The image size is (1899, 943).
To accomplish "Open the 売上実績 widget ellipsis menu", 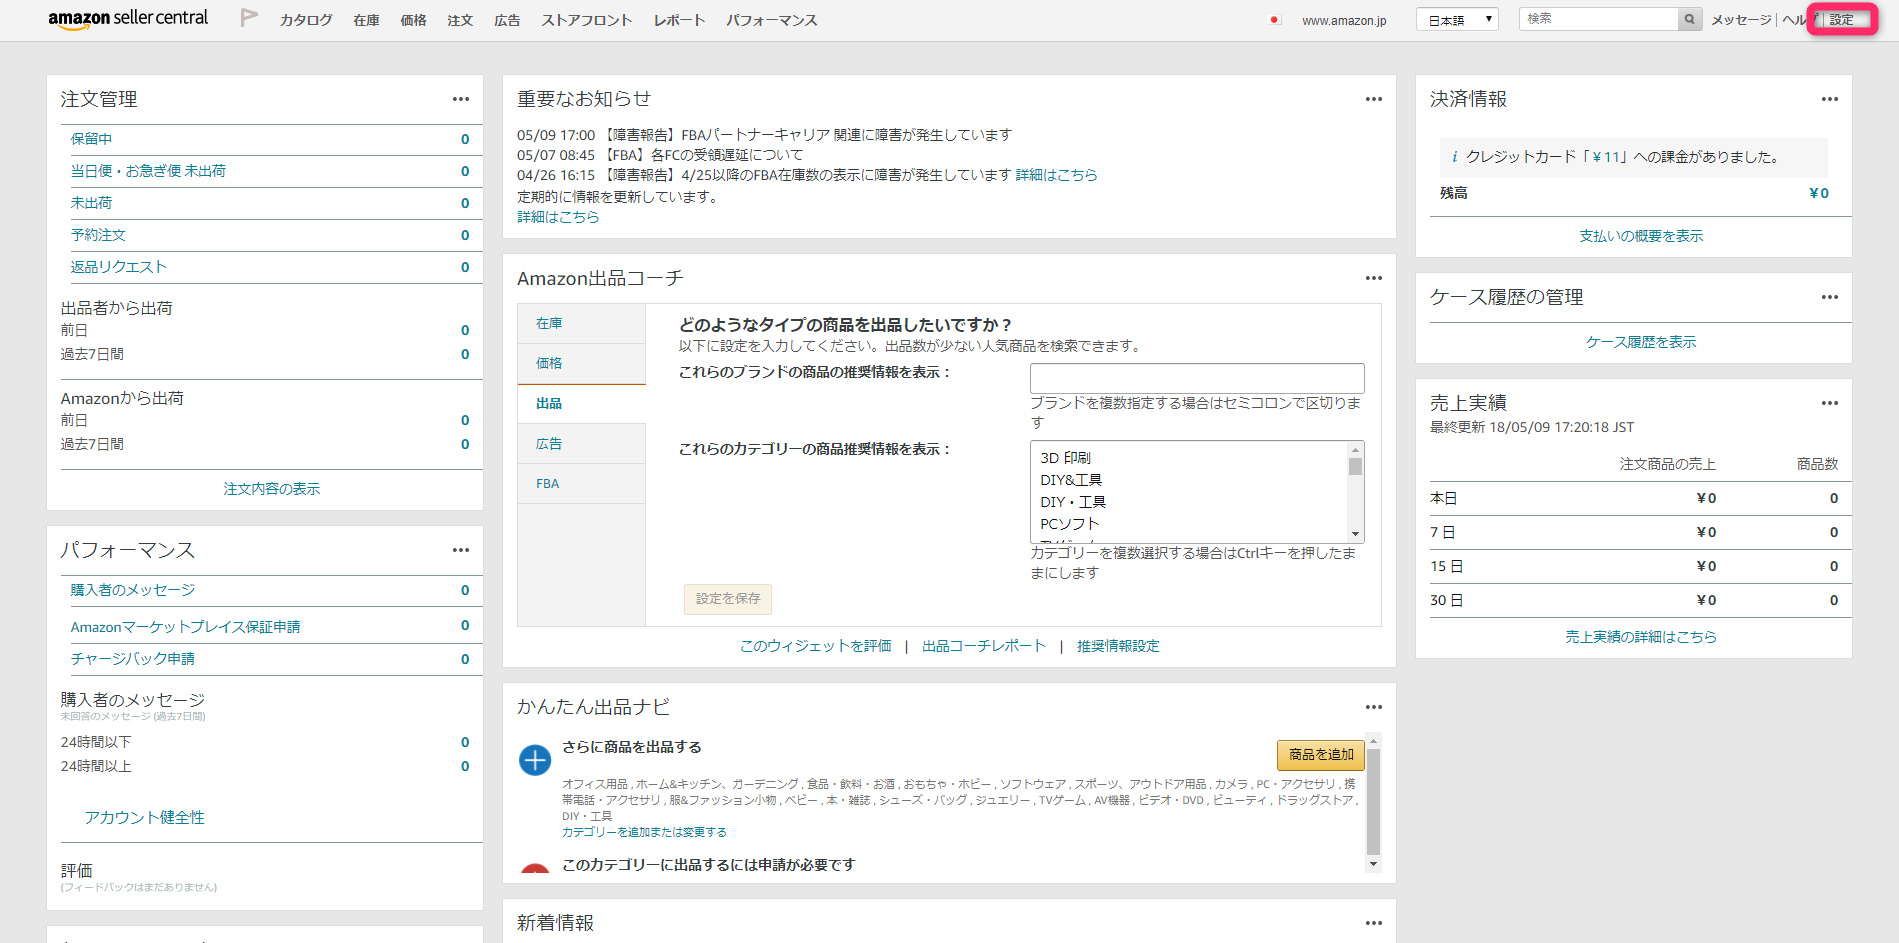I will (1830, 403).
